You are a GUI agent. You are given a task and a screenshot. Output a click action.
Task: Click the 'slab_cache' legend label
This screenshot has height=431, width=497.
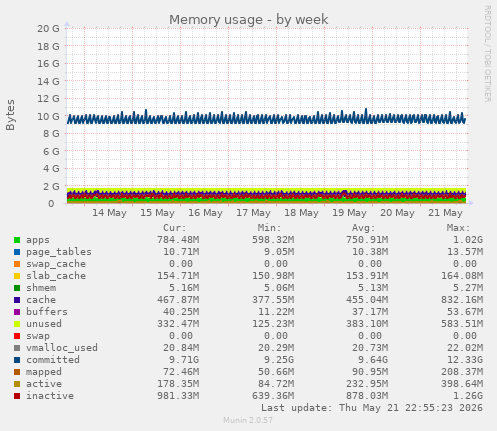[x=56, y=276]
